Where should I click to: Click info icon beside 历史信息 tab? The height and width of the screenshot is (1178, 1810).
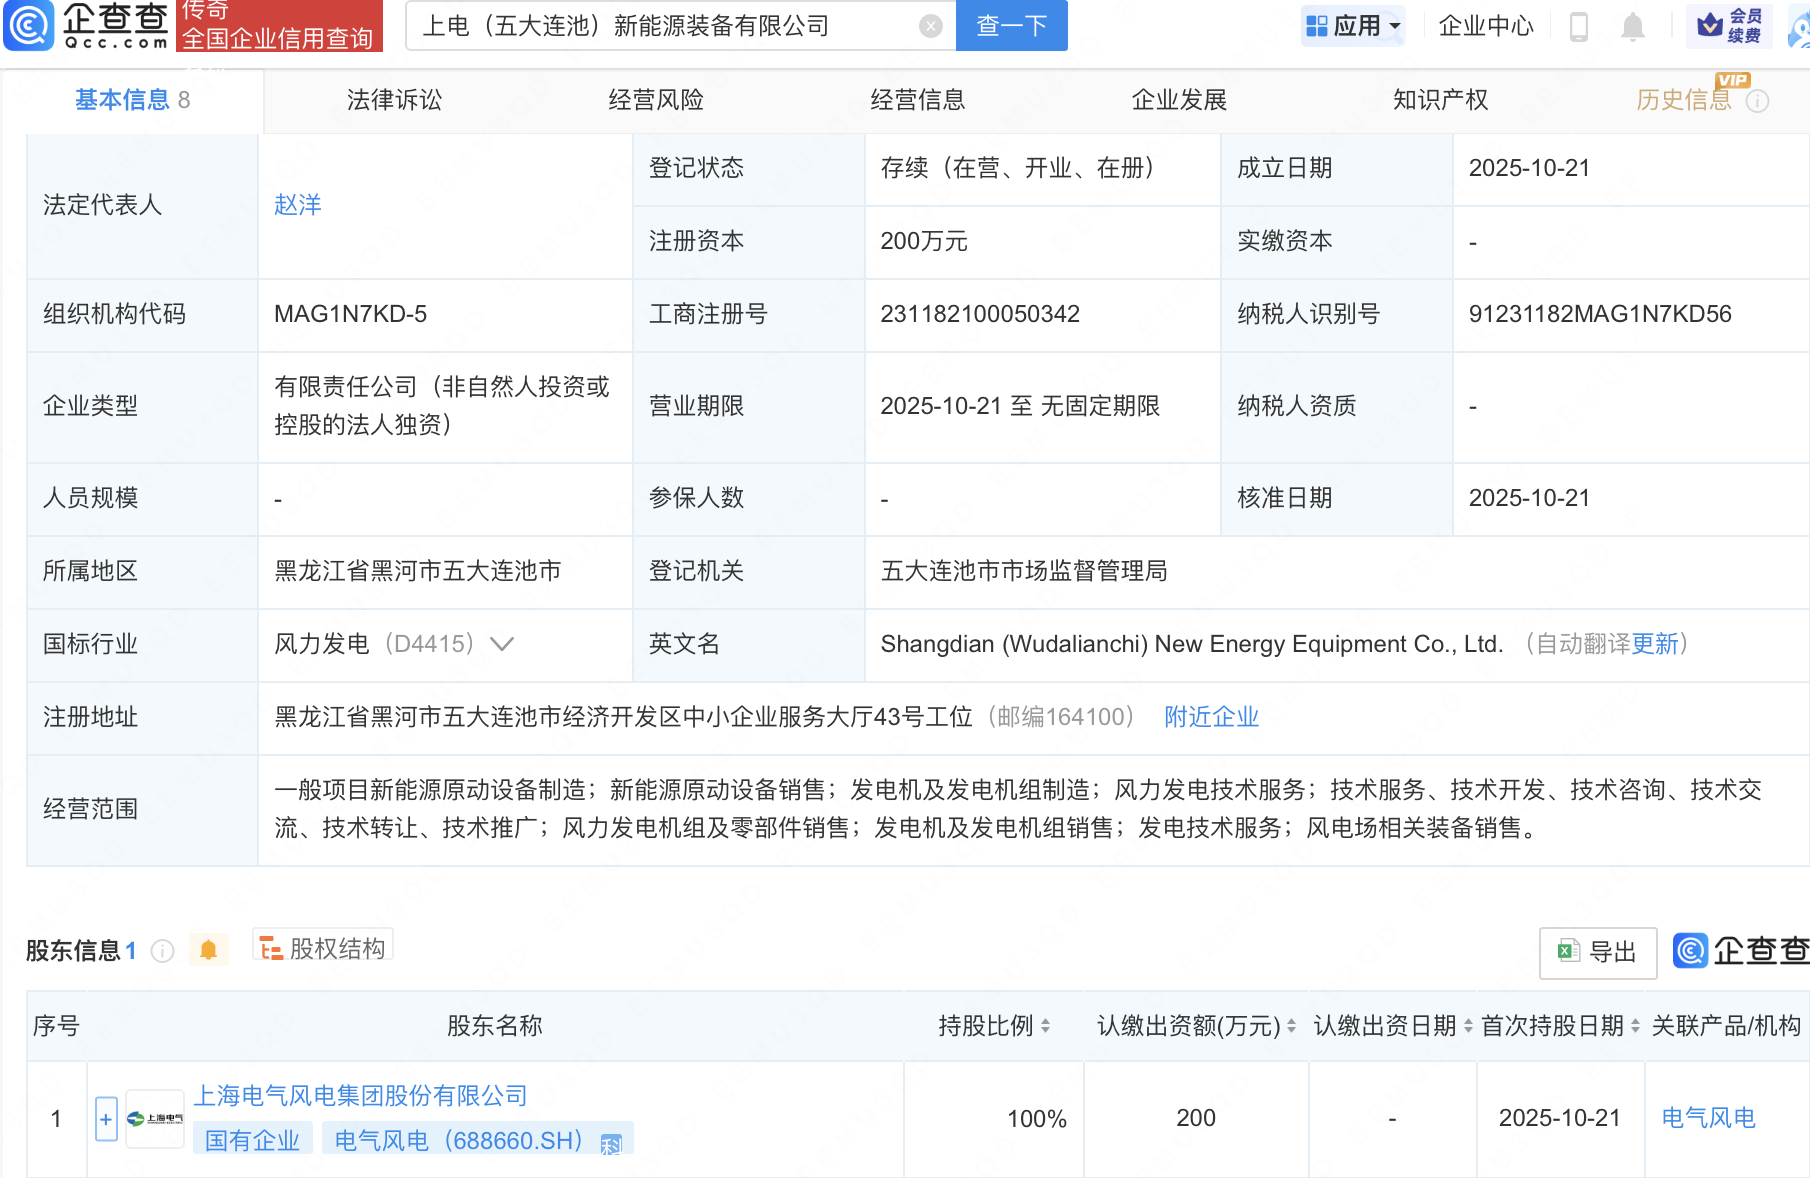1757,101
